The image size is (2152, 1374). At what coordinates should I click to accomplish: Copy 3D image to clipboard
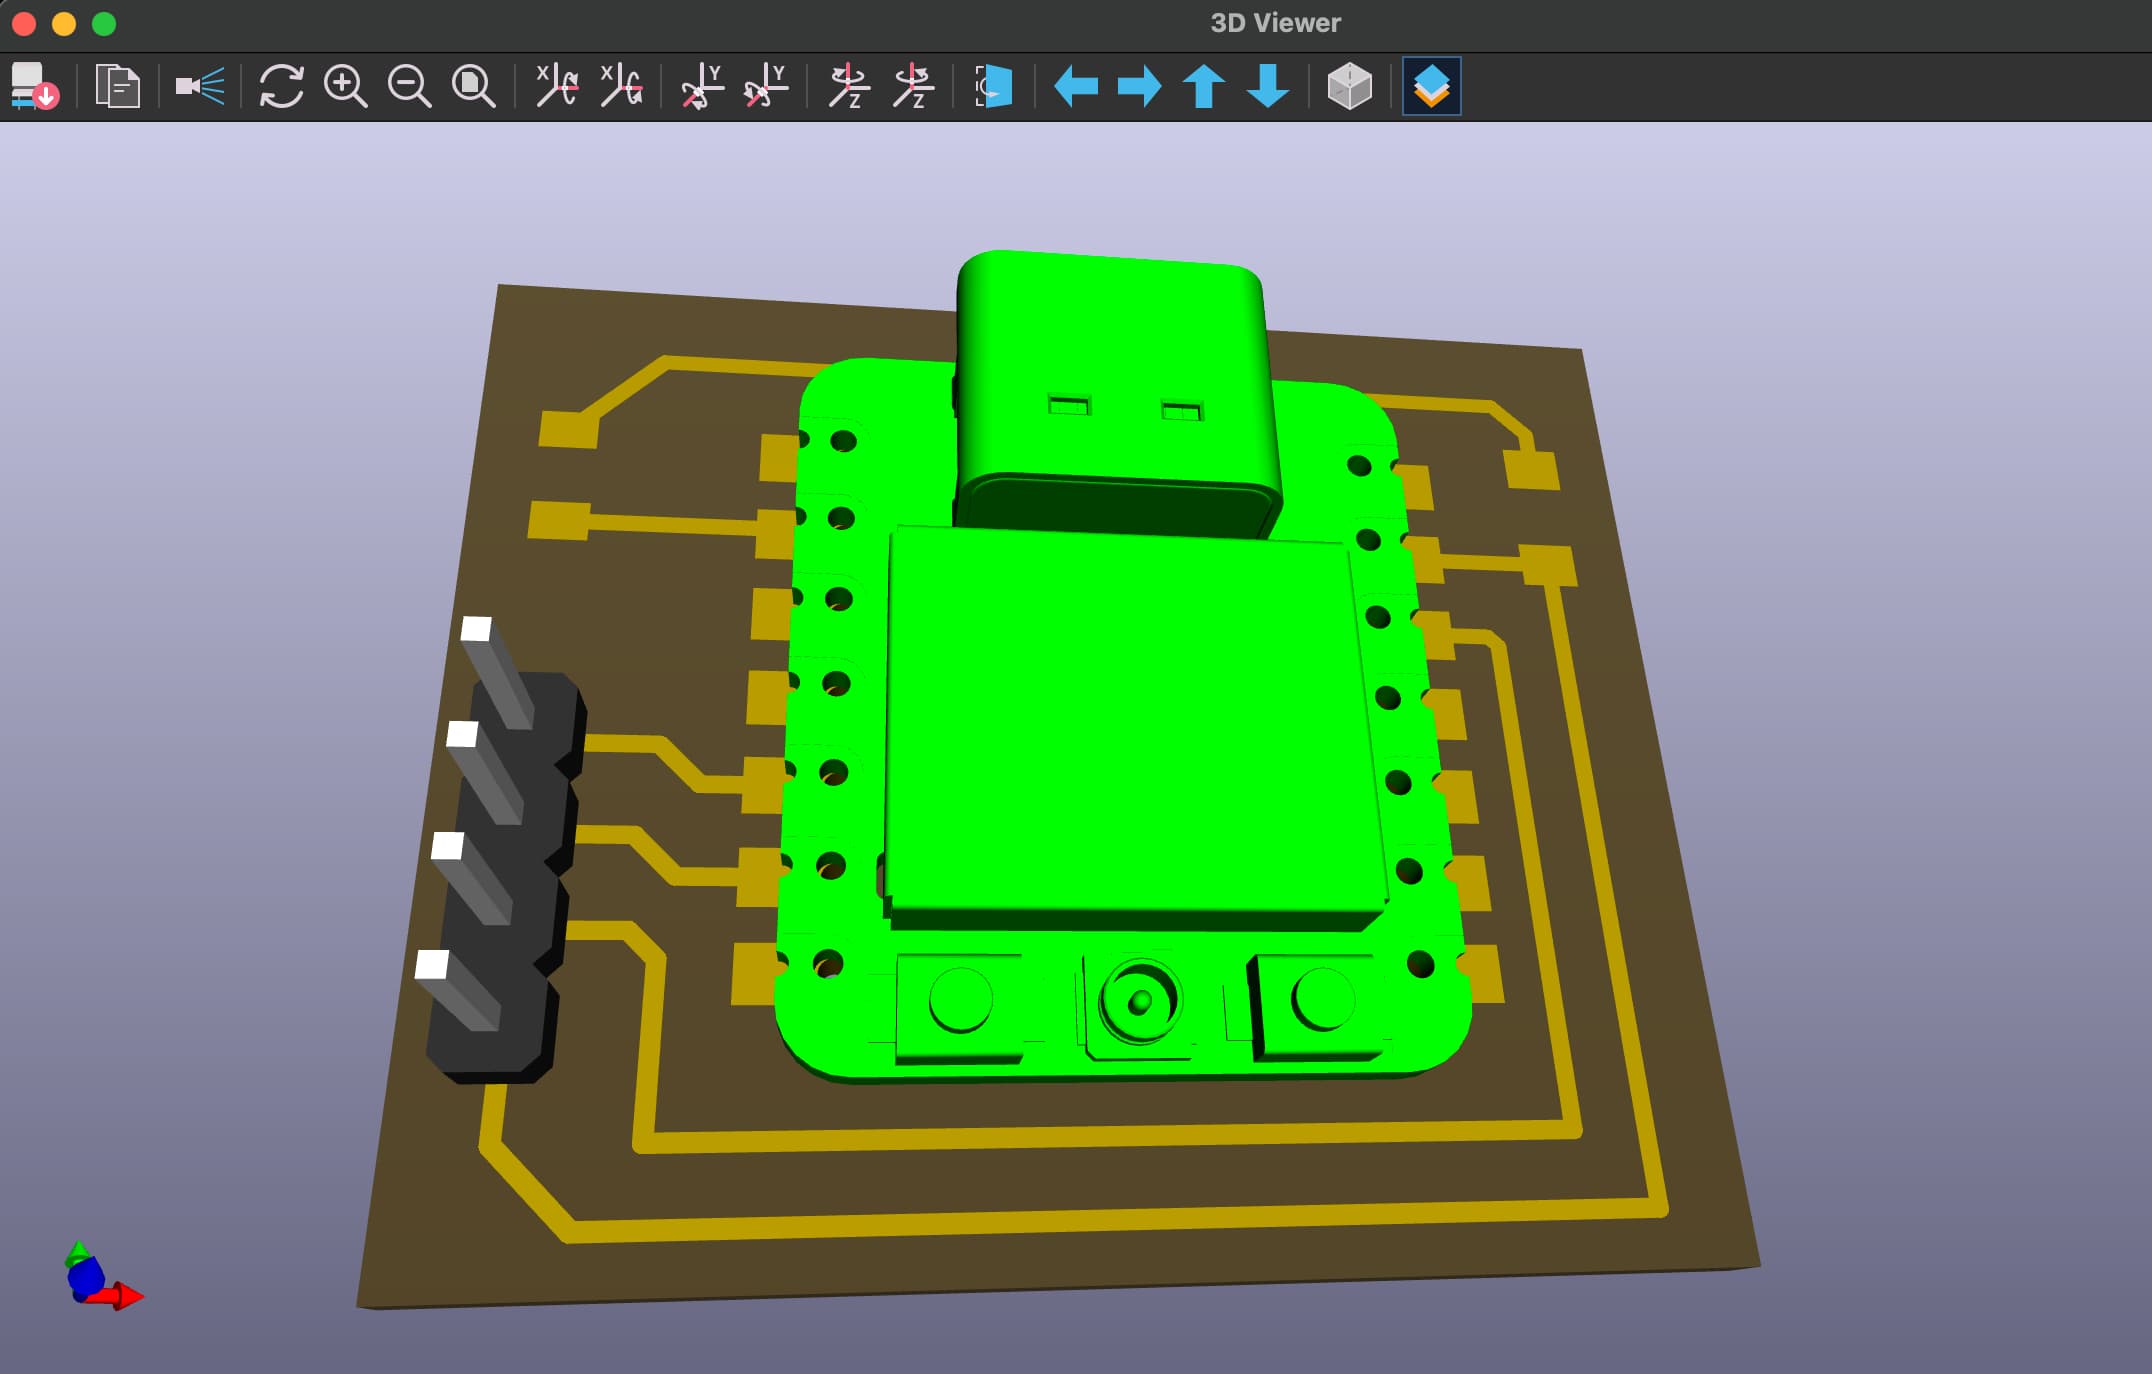click(117, 86)
